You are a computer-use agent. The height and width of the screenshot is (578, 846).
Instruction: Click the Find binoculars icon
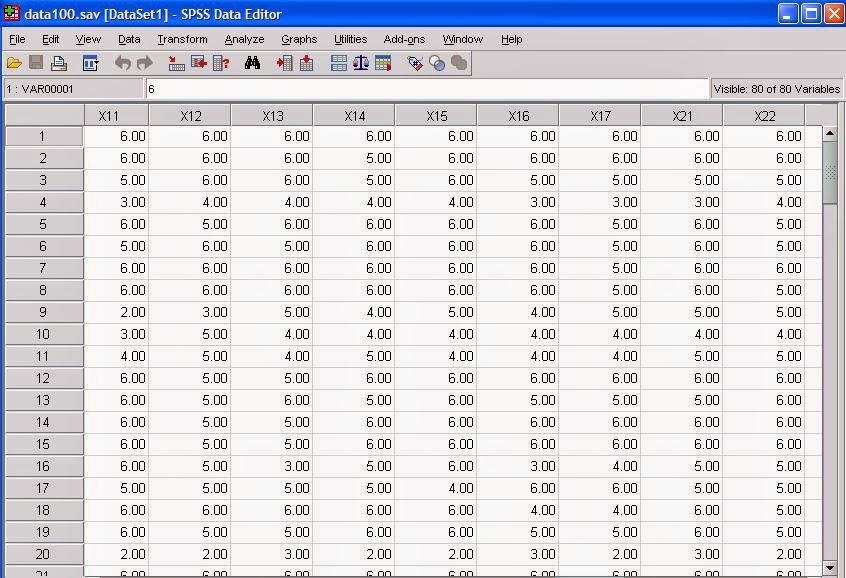tap(253, 63)
